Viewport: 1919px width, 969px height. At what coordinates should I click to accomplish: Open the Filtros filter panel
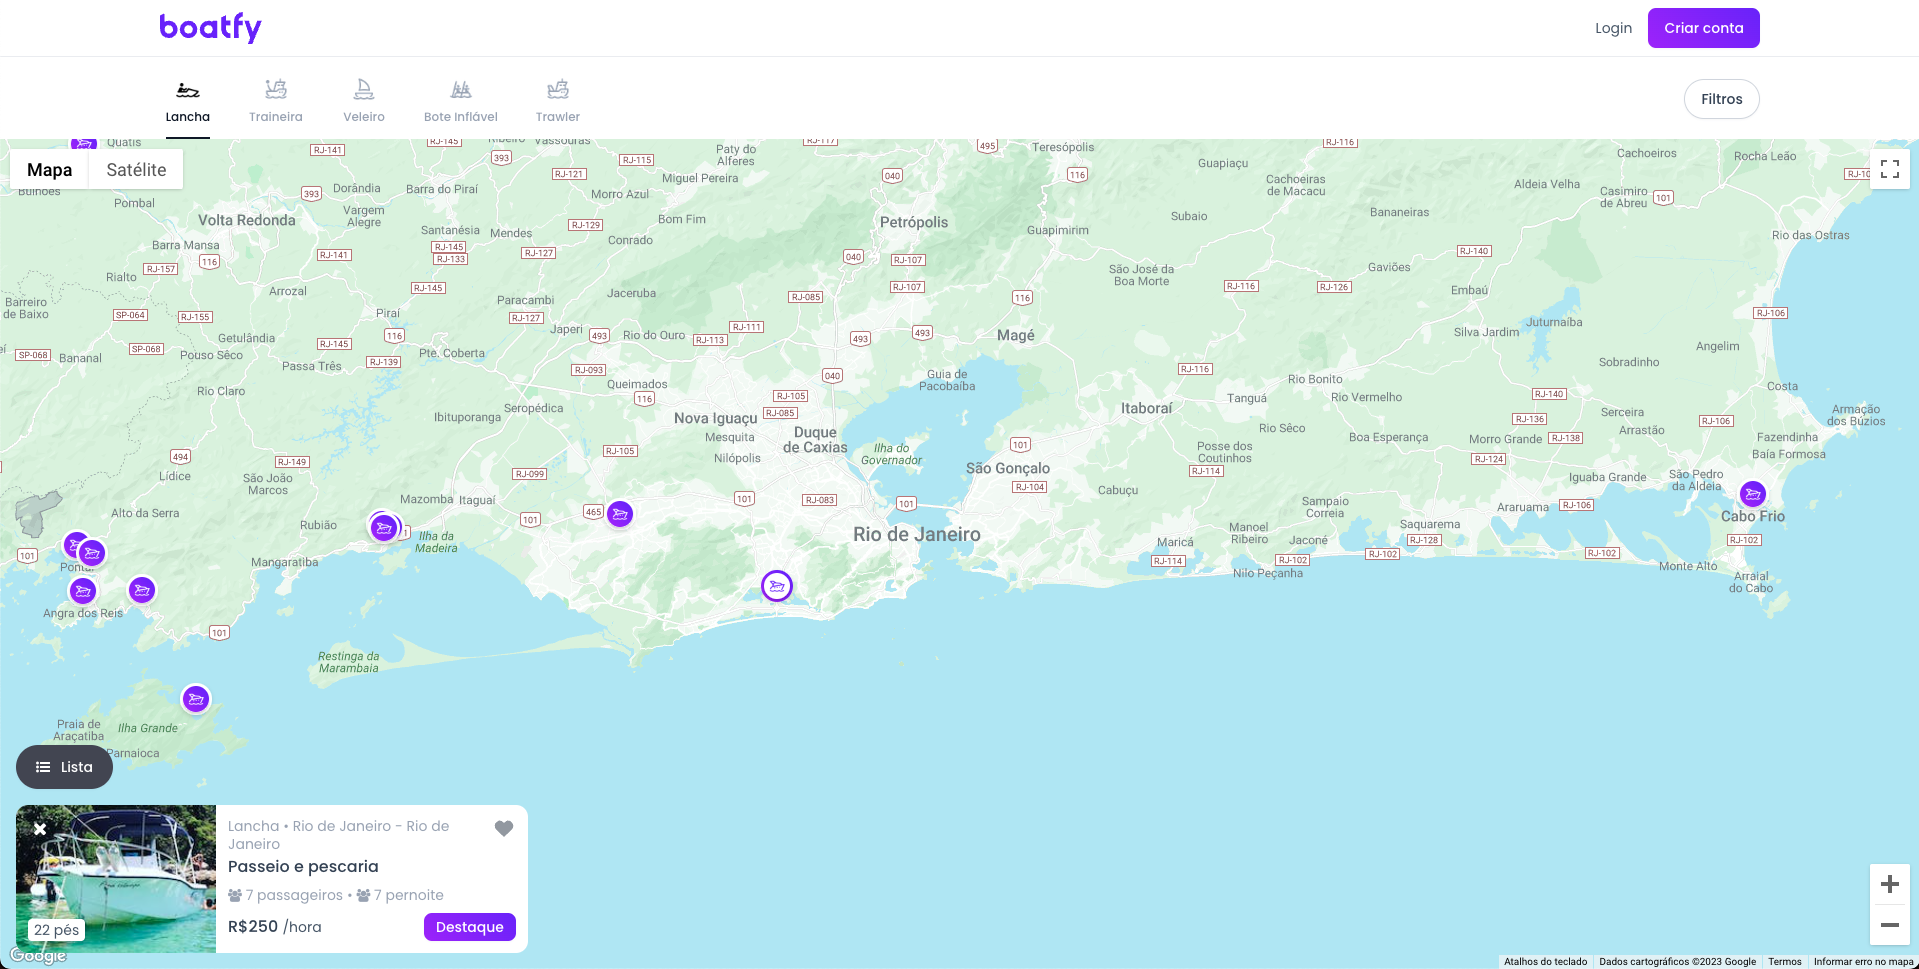[x=1721, y=99]
